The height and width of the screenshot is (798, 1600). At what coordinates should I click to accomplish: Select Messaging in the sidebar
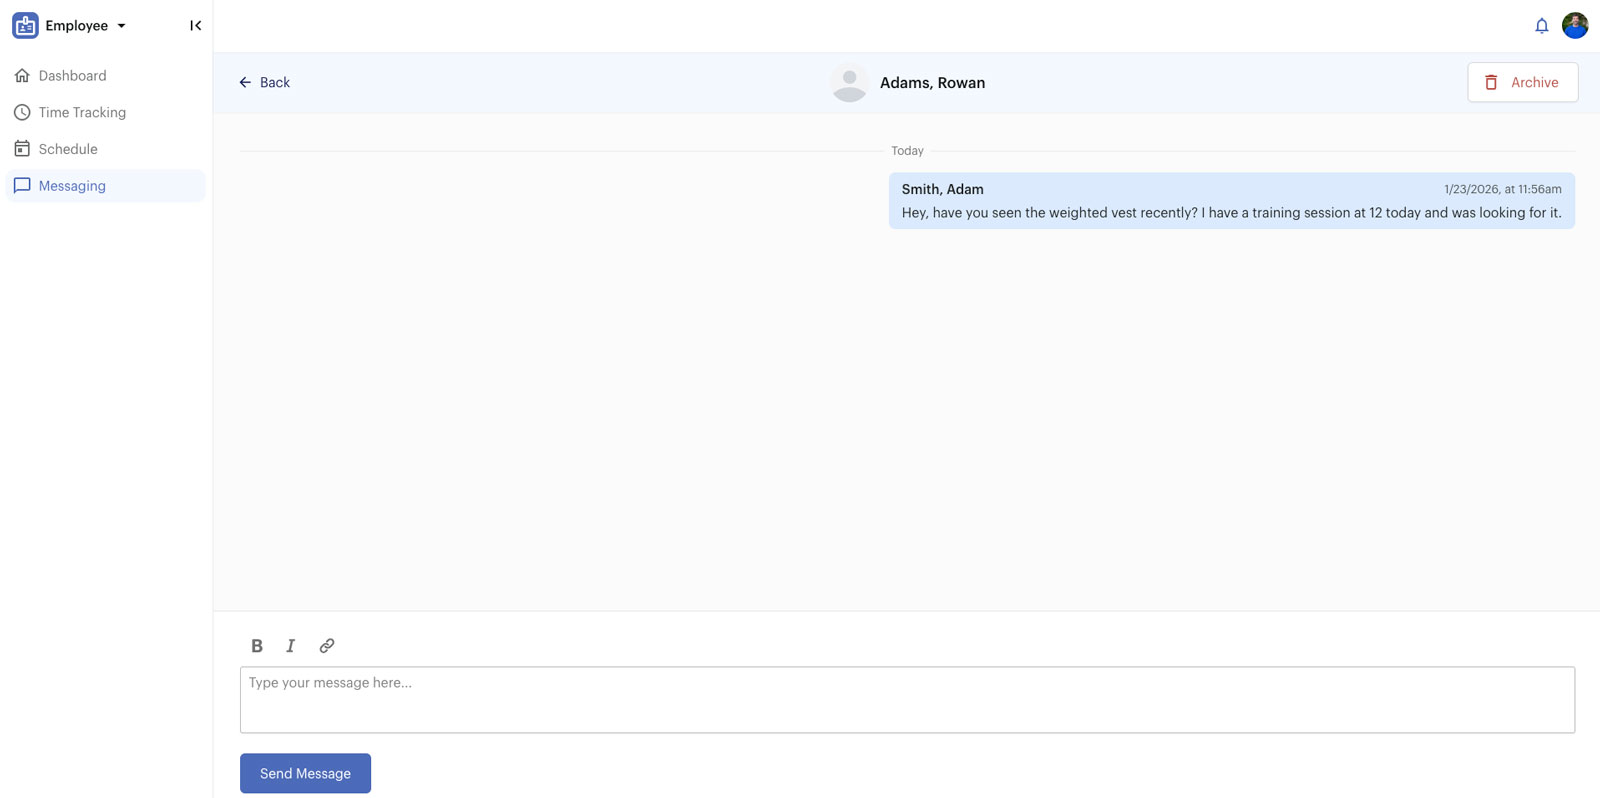click(72, 186)
